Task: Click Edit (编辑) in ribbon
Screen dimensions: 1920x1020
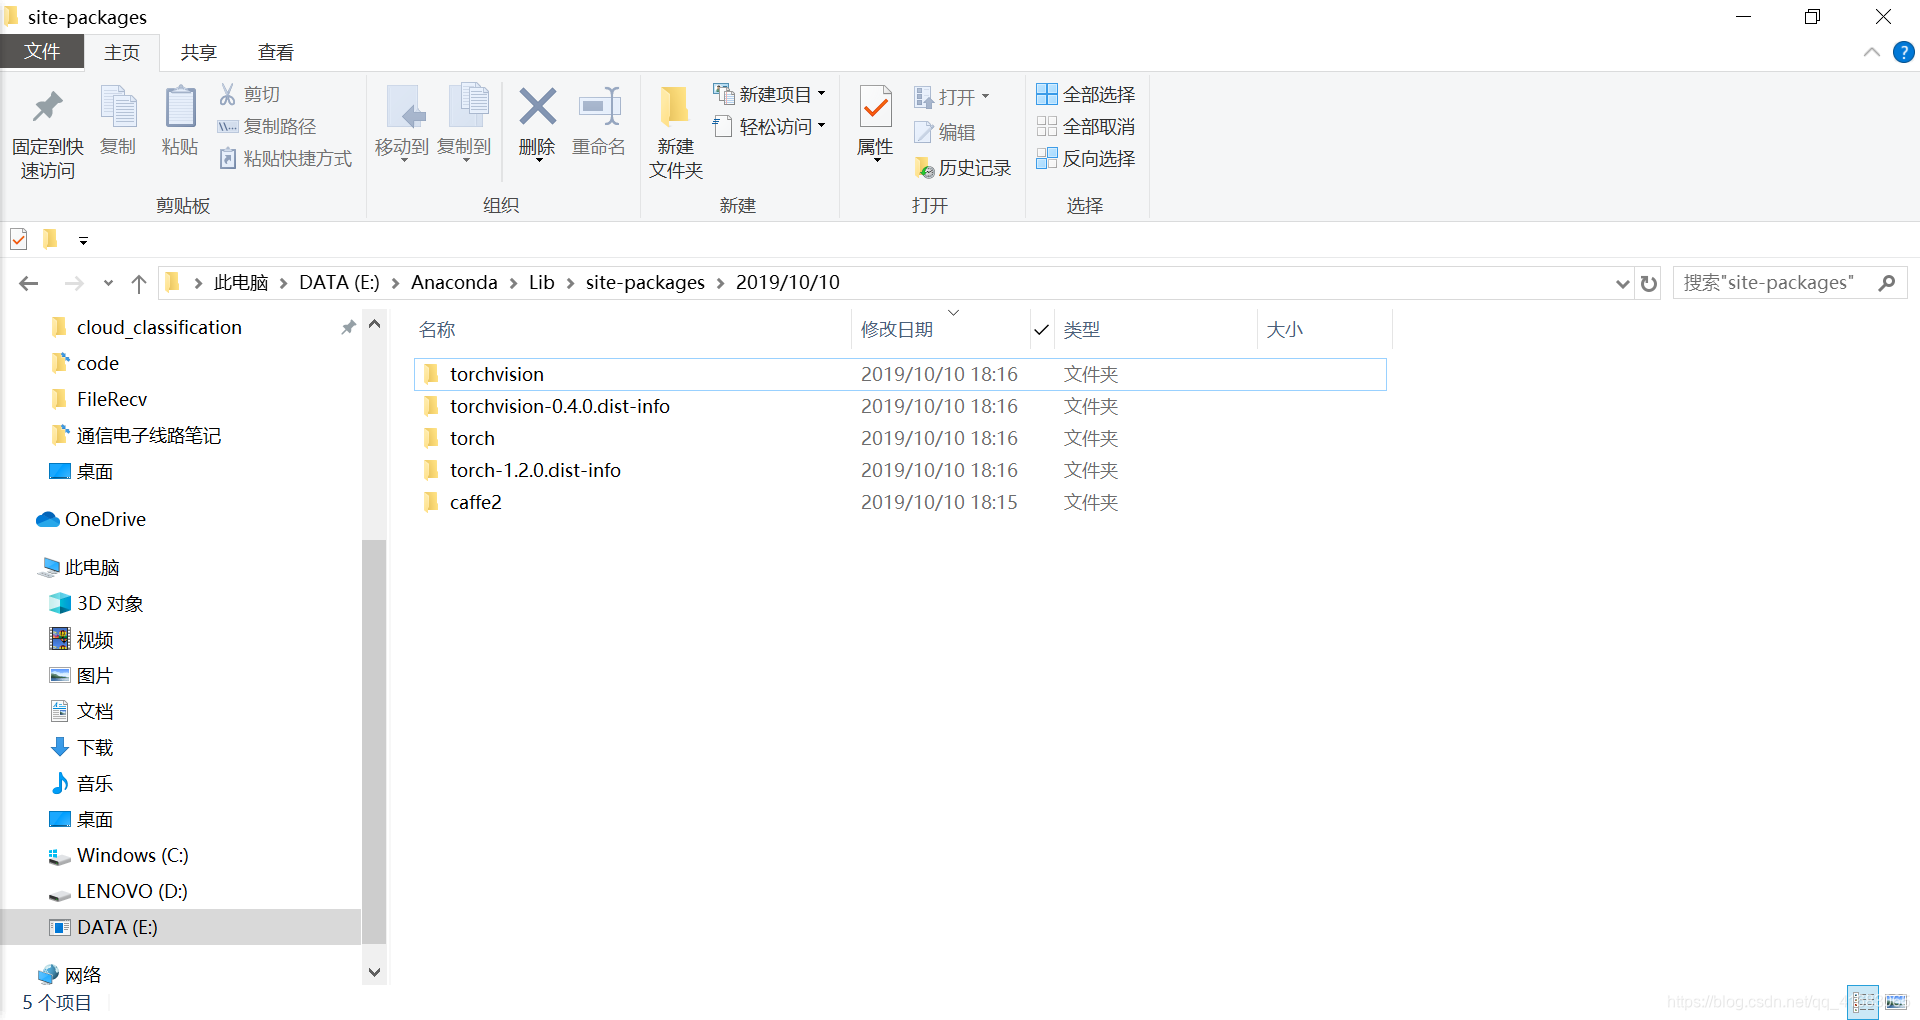Action: (945, 132)
